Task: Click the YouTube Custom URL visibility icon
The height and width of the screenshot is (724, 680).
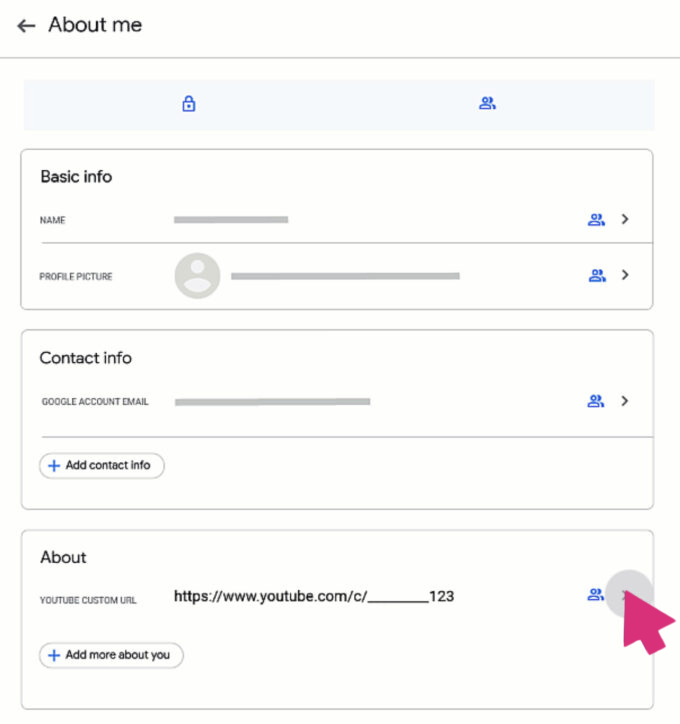Action: (596, 595)
